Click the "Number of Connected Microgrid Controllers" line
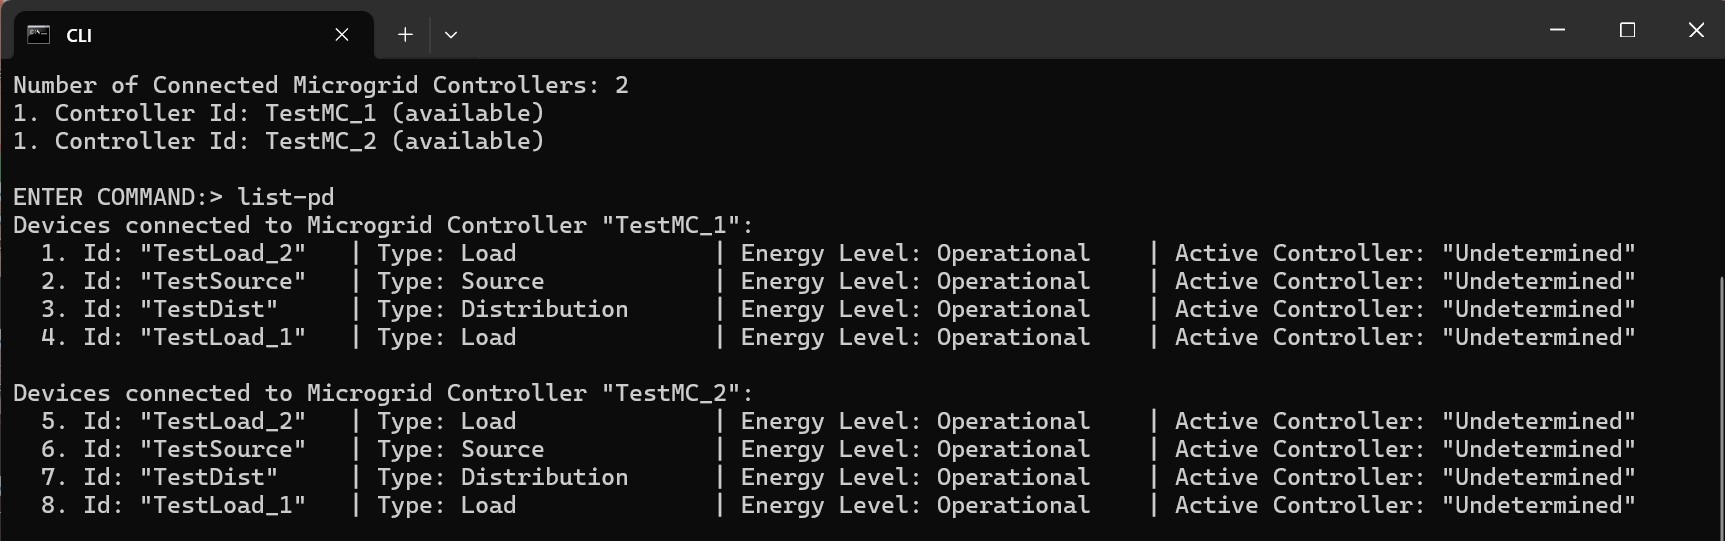This screenshot has height=541, width=1725. [x=320, y=85]
